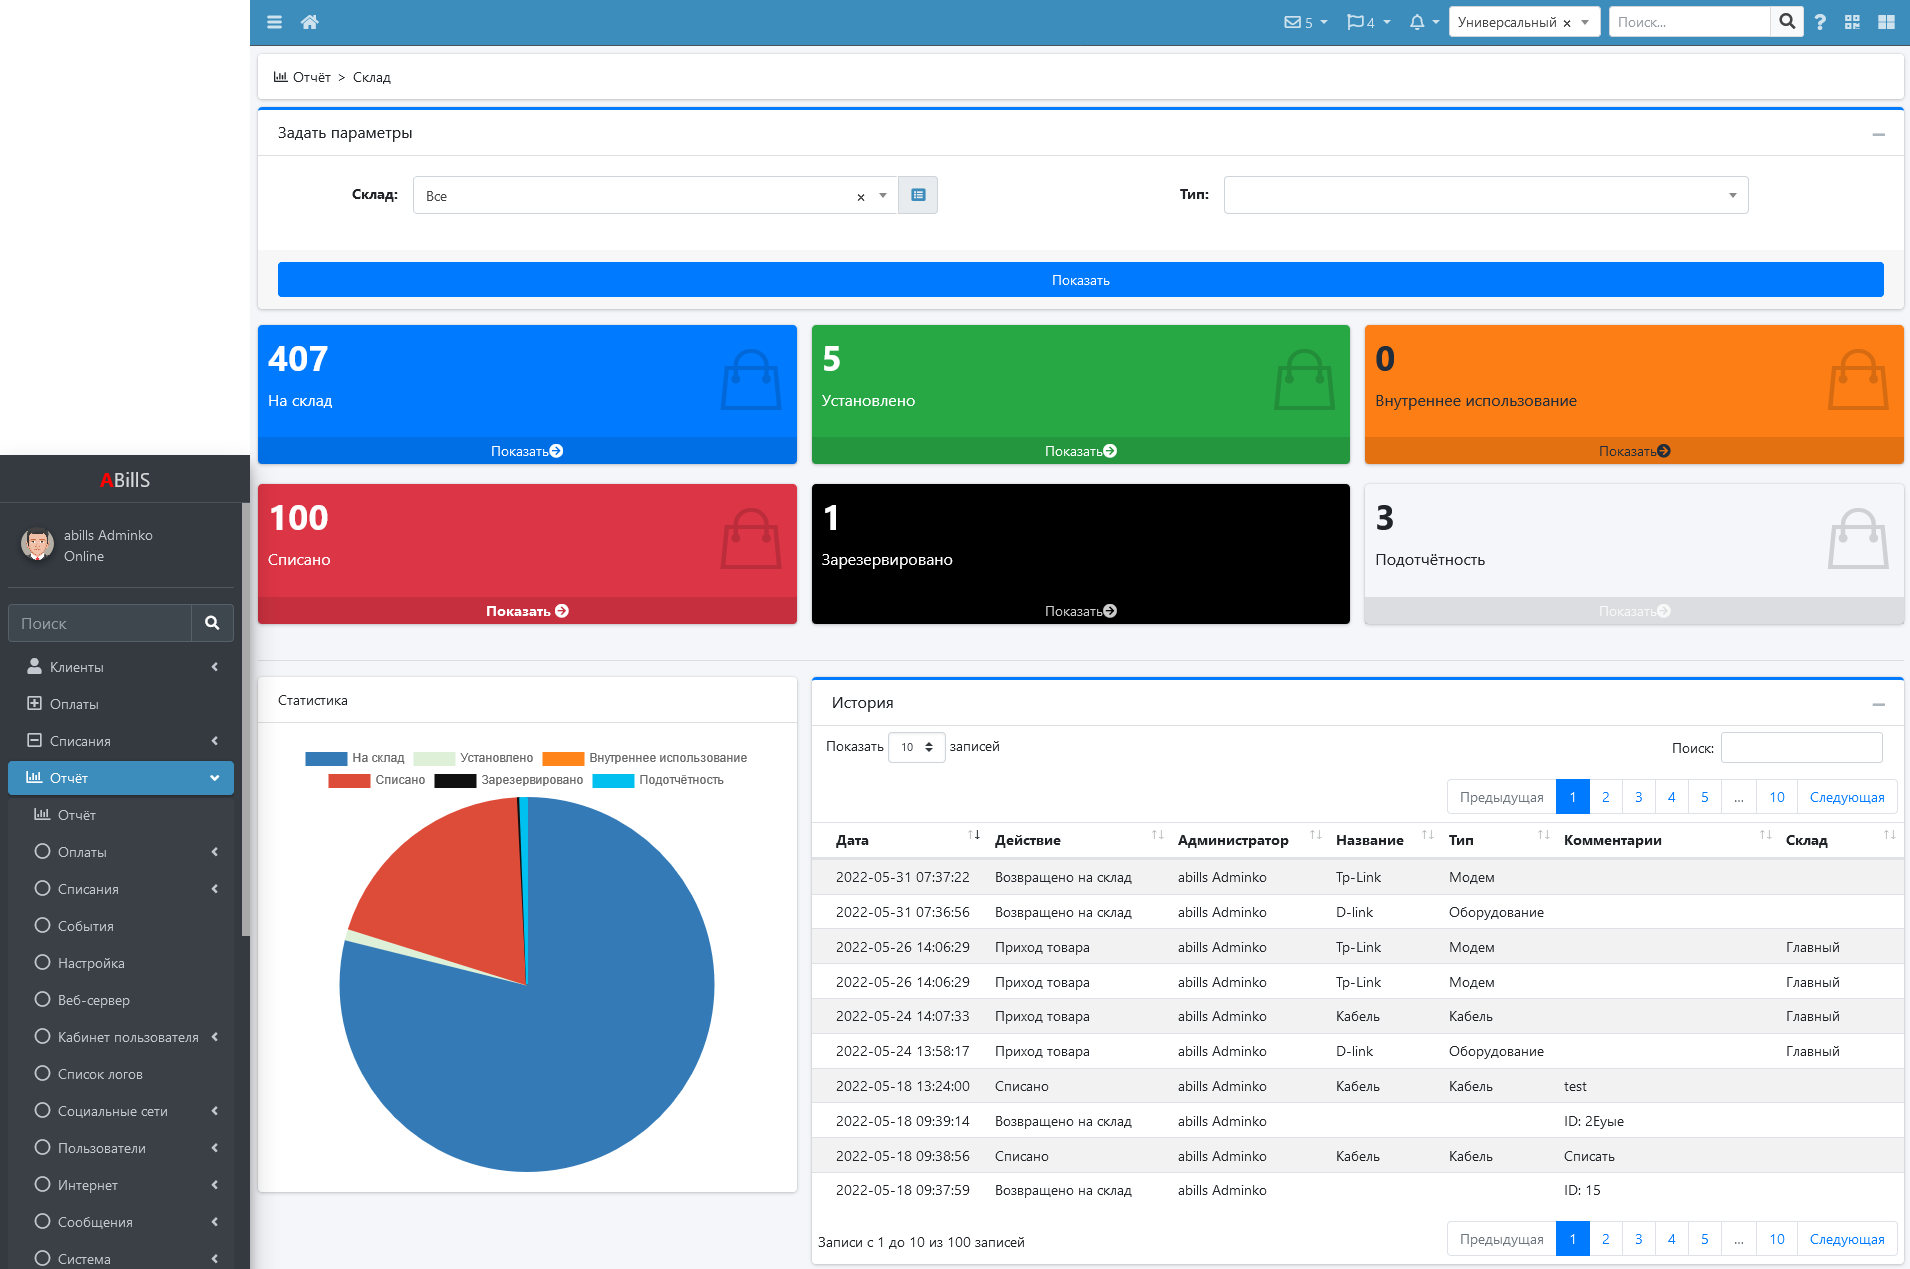Click the bell notifications icon
The height and width of the screenshot is (1269, 1910).
(1417, 22)
